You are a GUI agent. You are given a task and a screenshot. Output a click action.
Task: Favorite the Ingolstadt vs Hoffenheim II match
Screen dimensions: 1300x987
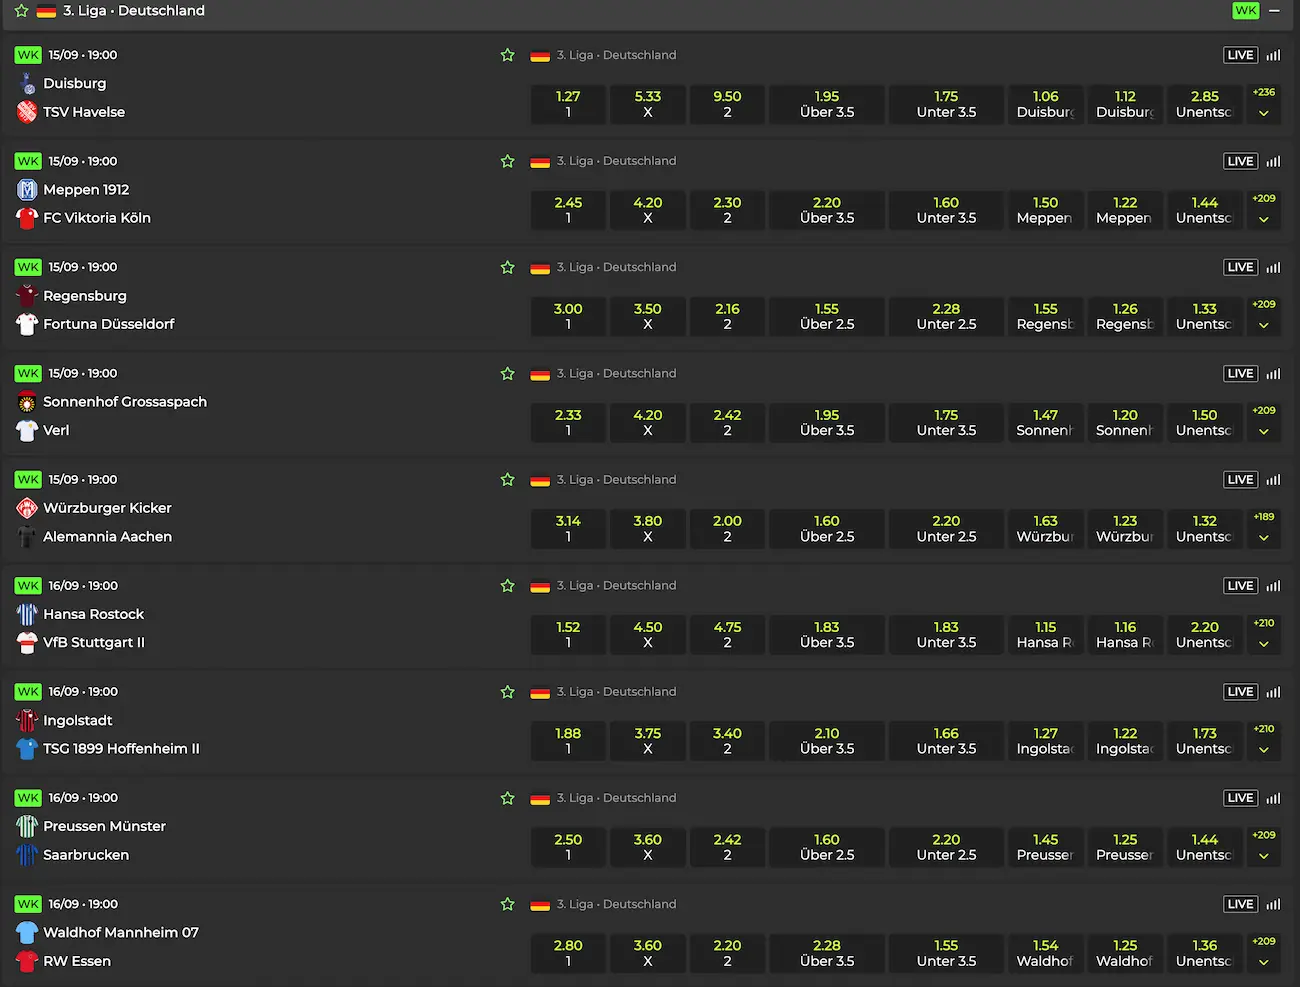[507, 692]
